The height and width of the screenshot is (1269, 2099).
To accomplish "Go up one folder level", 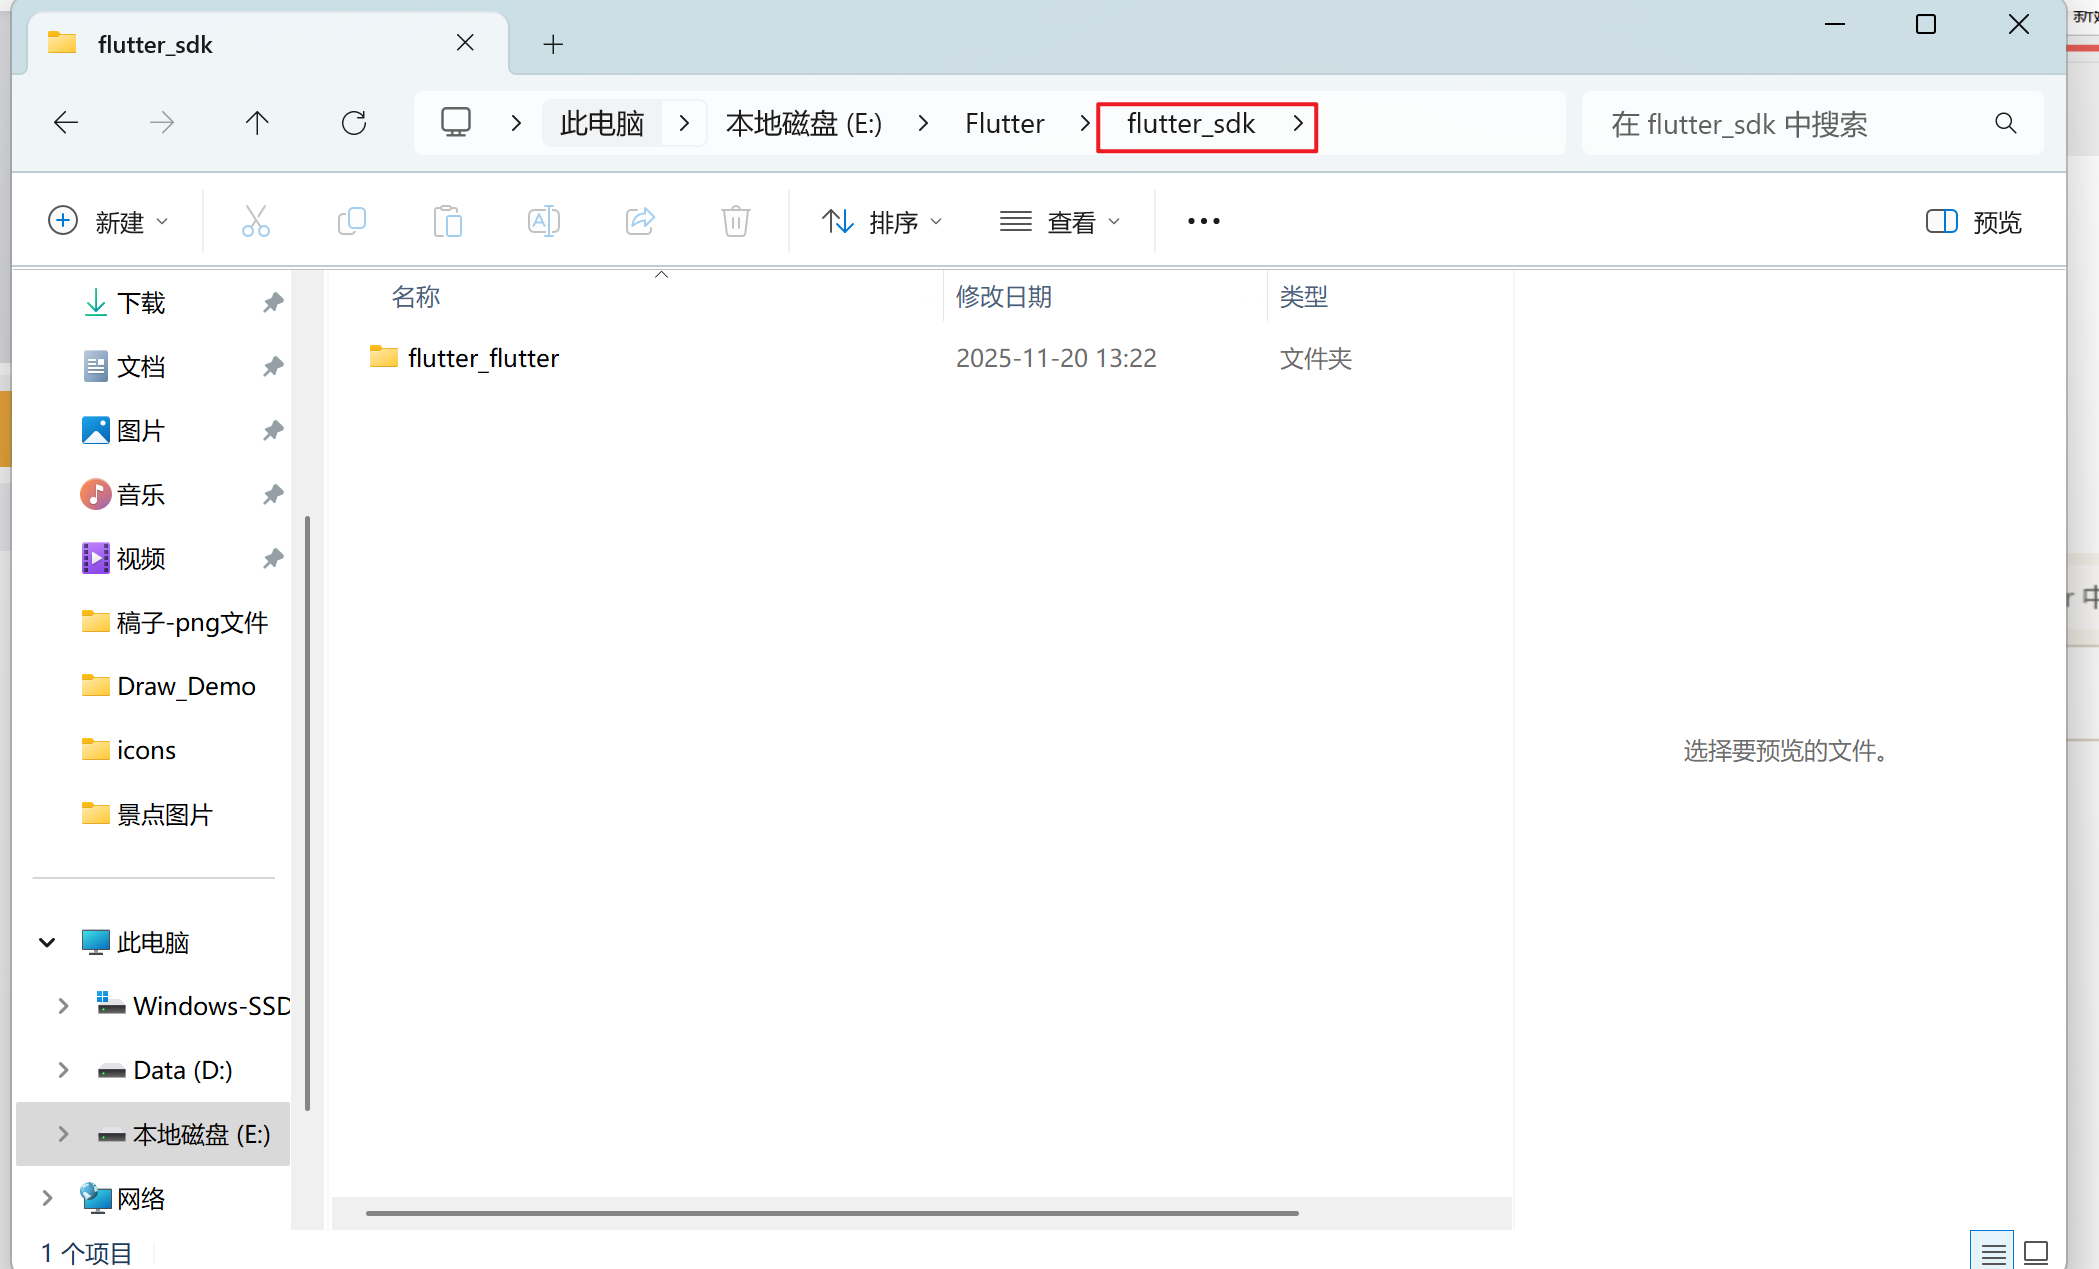I will pyautogui.click(x=257, y=123).
